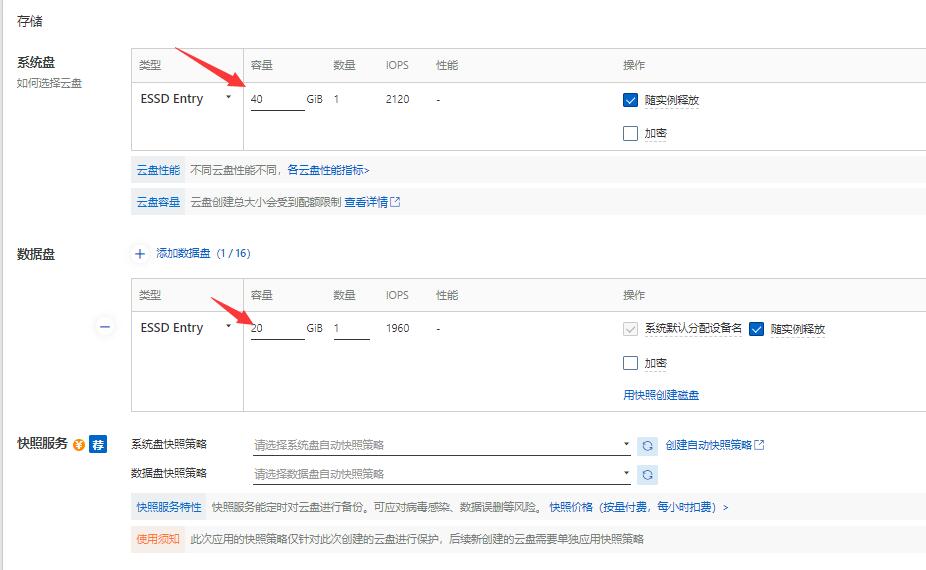The height and width of the screenshot is (570, 926).
Task: Expand 系统盘快照策略 selection dropdown
Action: pyautogui.click(x=441, y=445)
